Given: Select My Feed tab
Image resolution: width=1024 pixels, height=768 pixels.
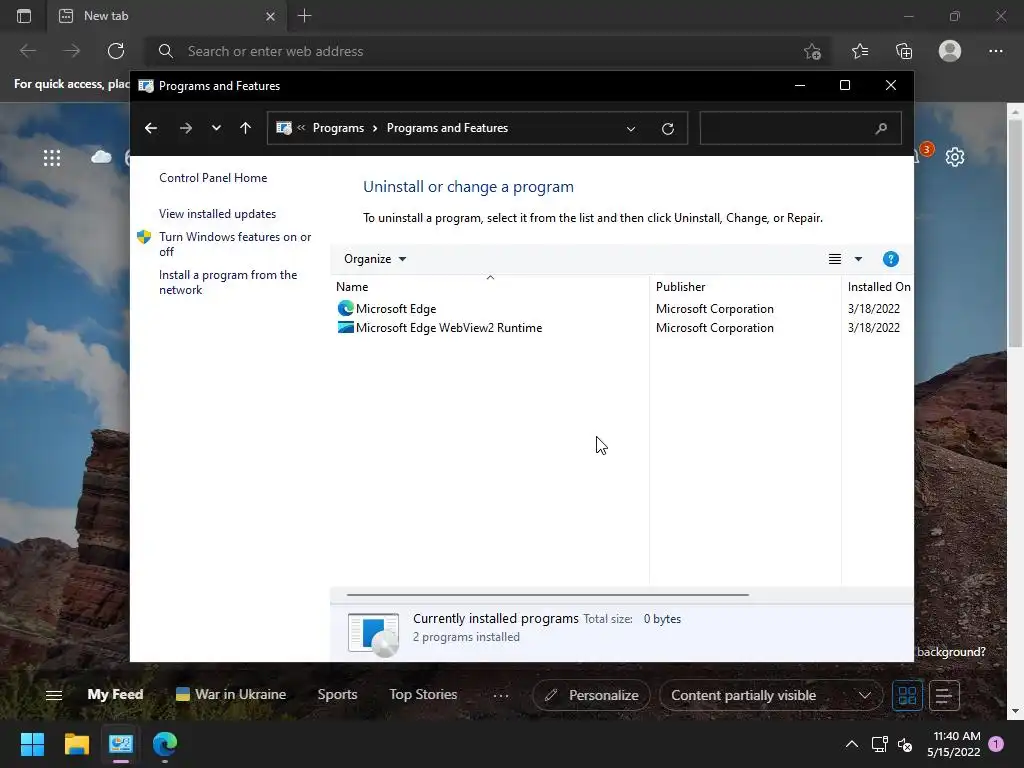Looking at the screenshot, I should (115, 694).
